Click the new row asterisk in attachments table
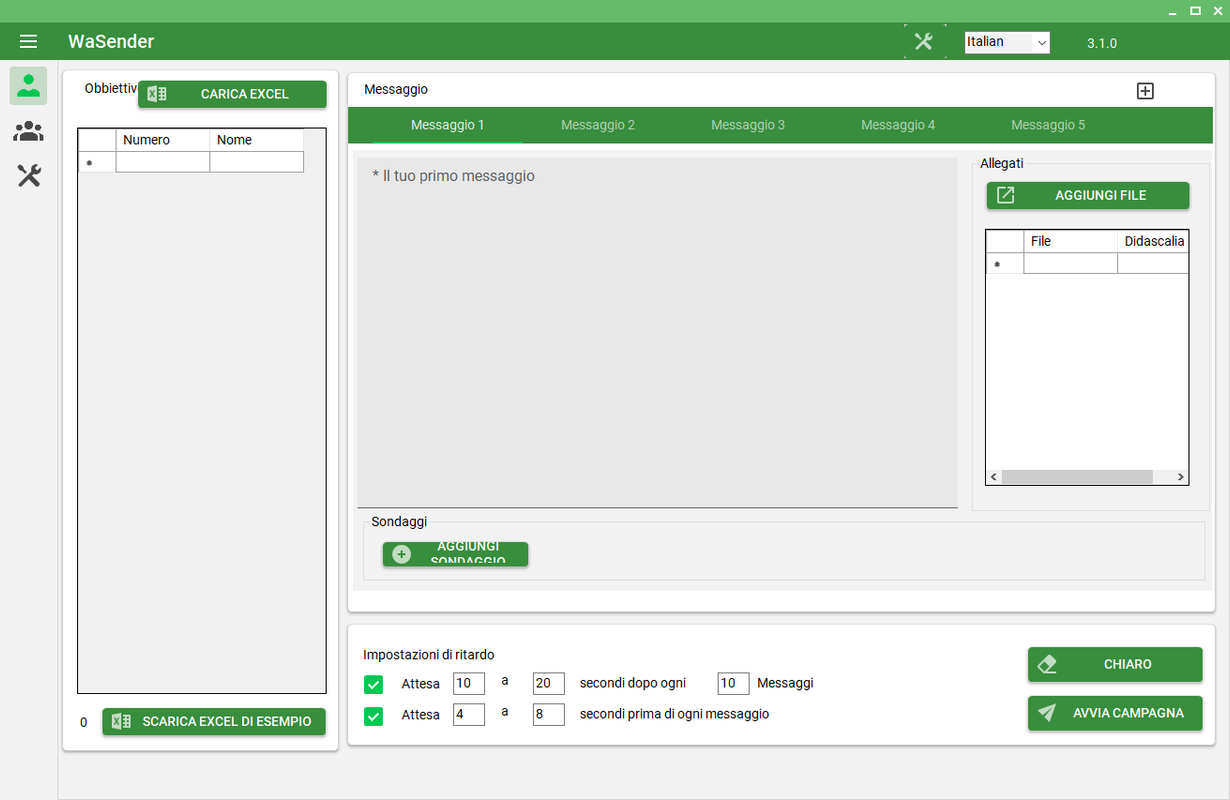The height and width of the screenshot is (800, 1230). coord(997,264)
